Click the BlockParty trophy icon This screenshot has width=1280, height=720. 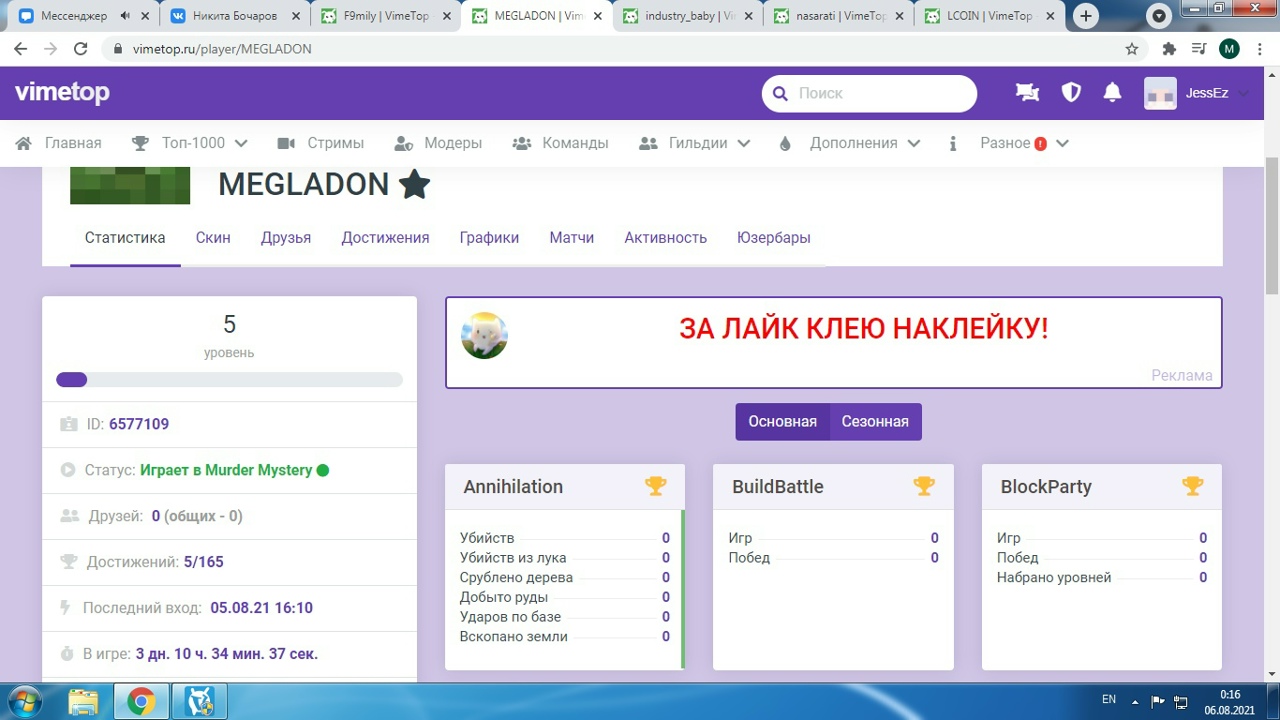tap(1192, 486)
